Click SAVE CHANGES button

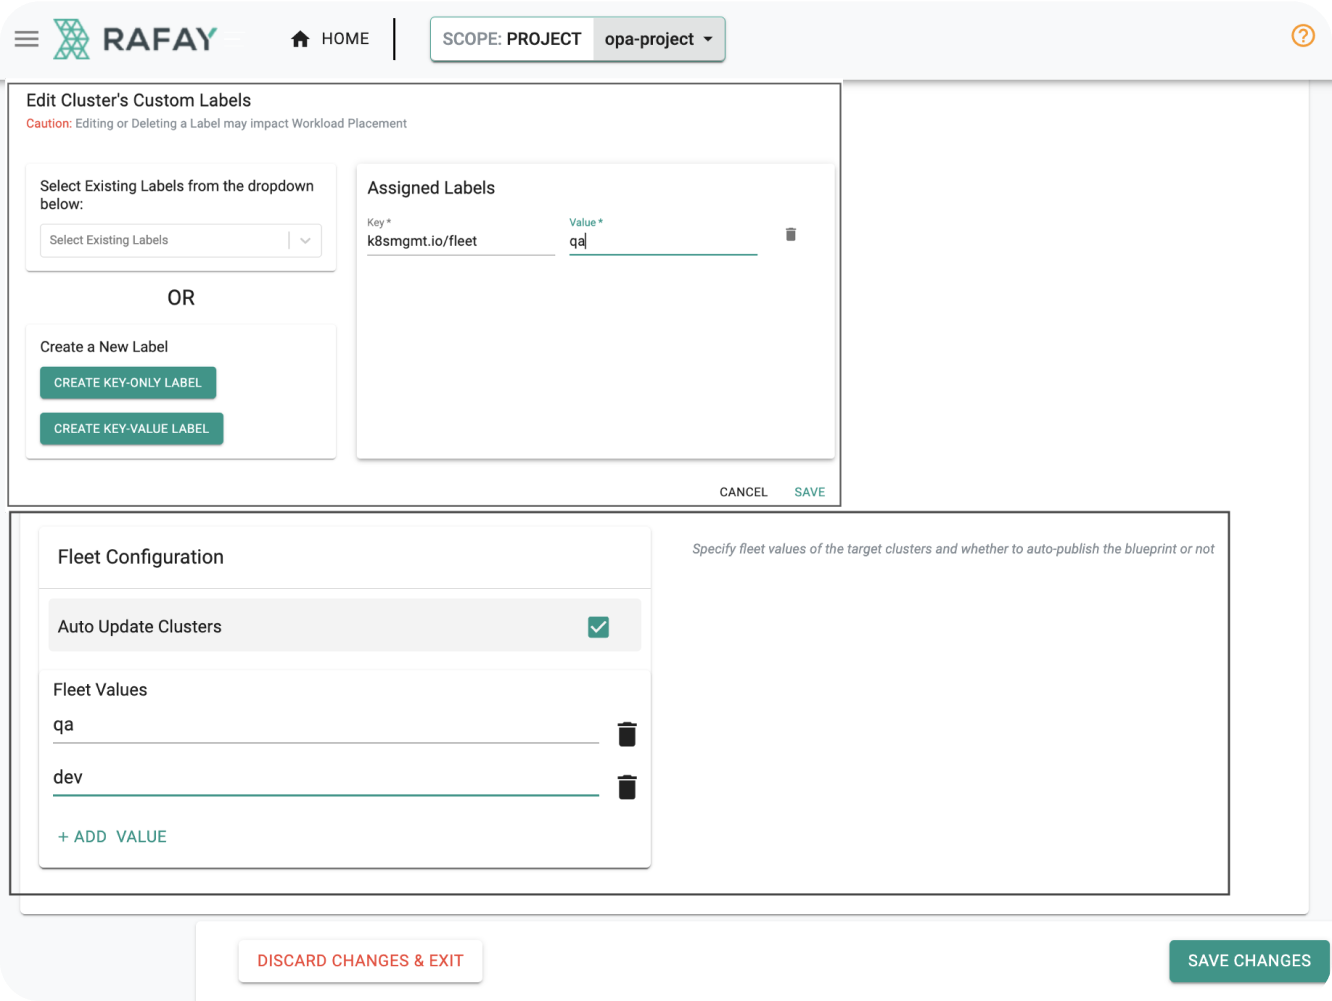(x=1248, y=961)
